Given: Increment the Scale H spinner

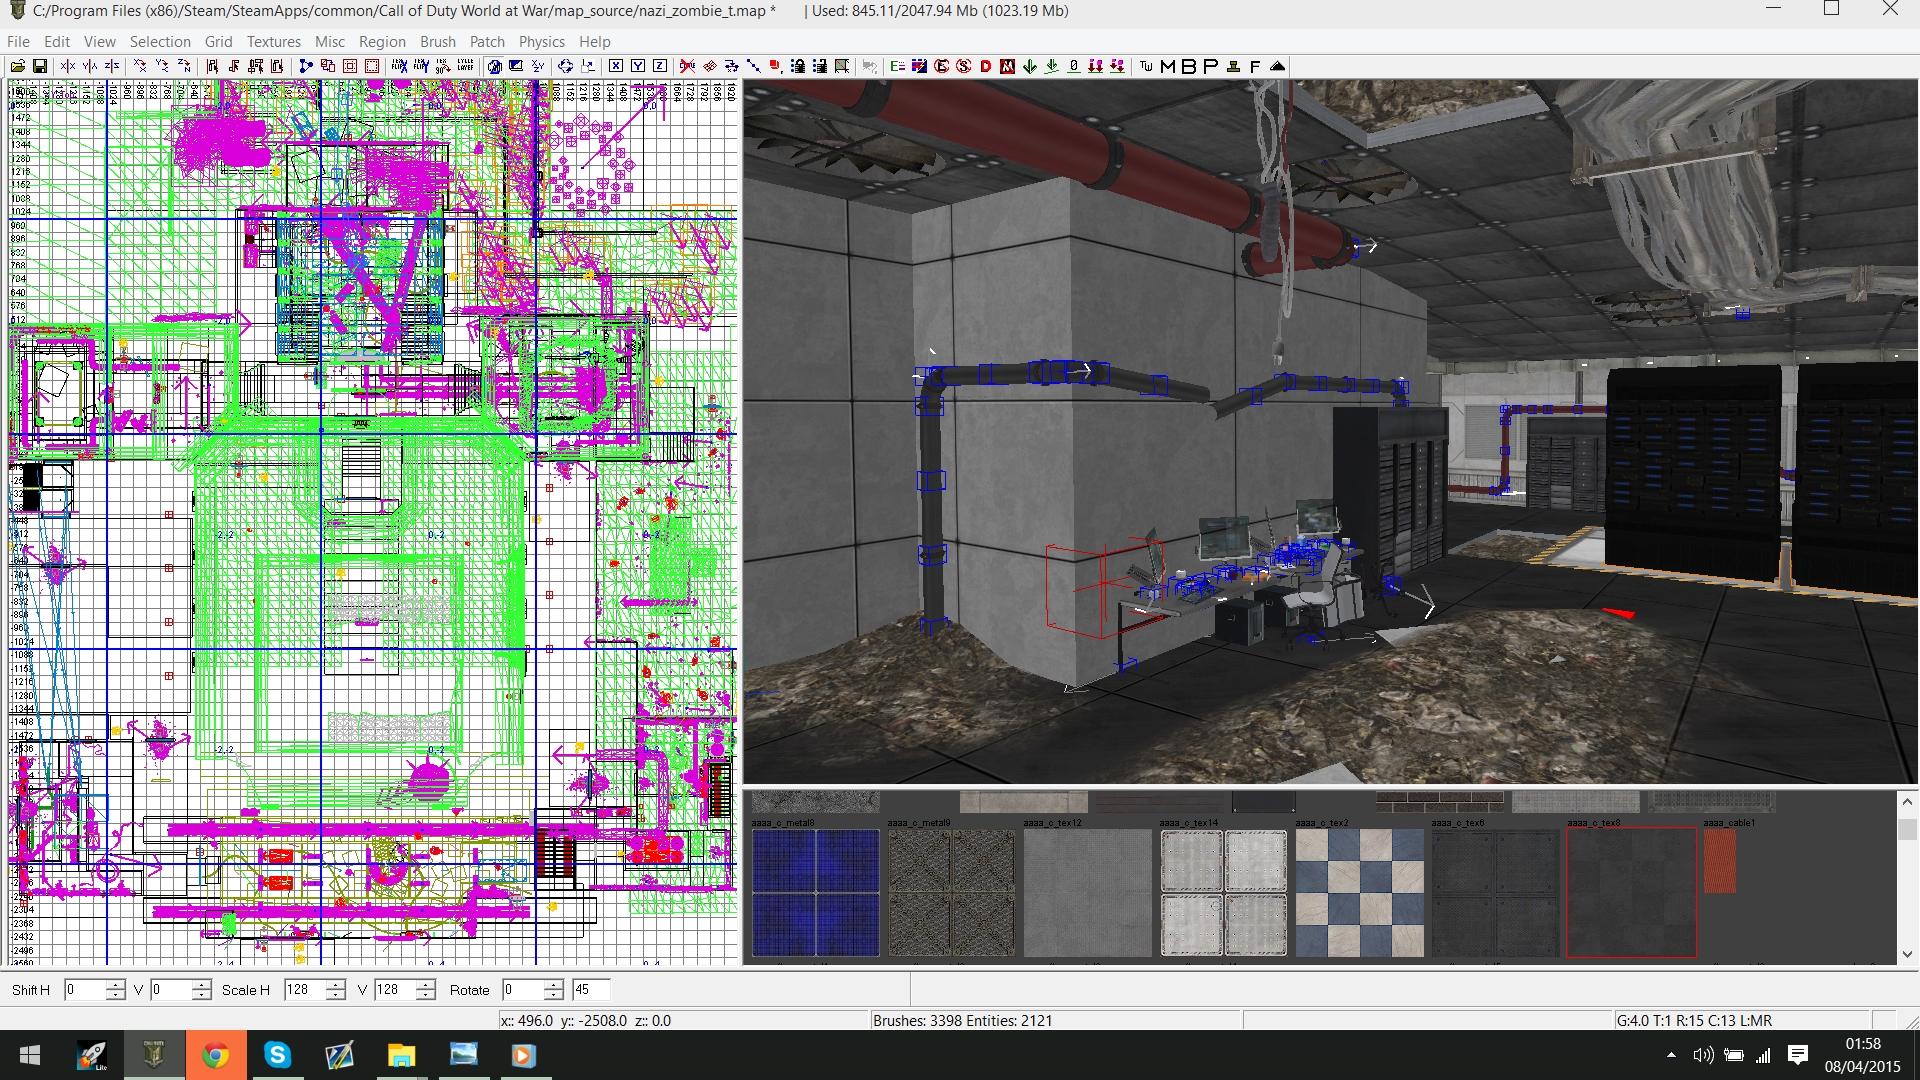Looking at the screenshot, I should (336, 984).
